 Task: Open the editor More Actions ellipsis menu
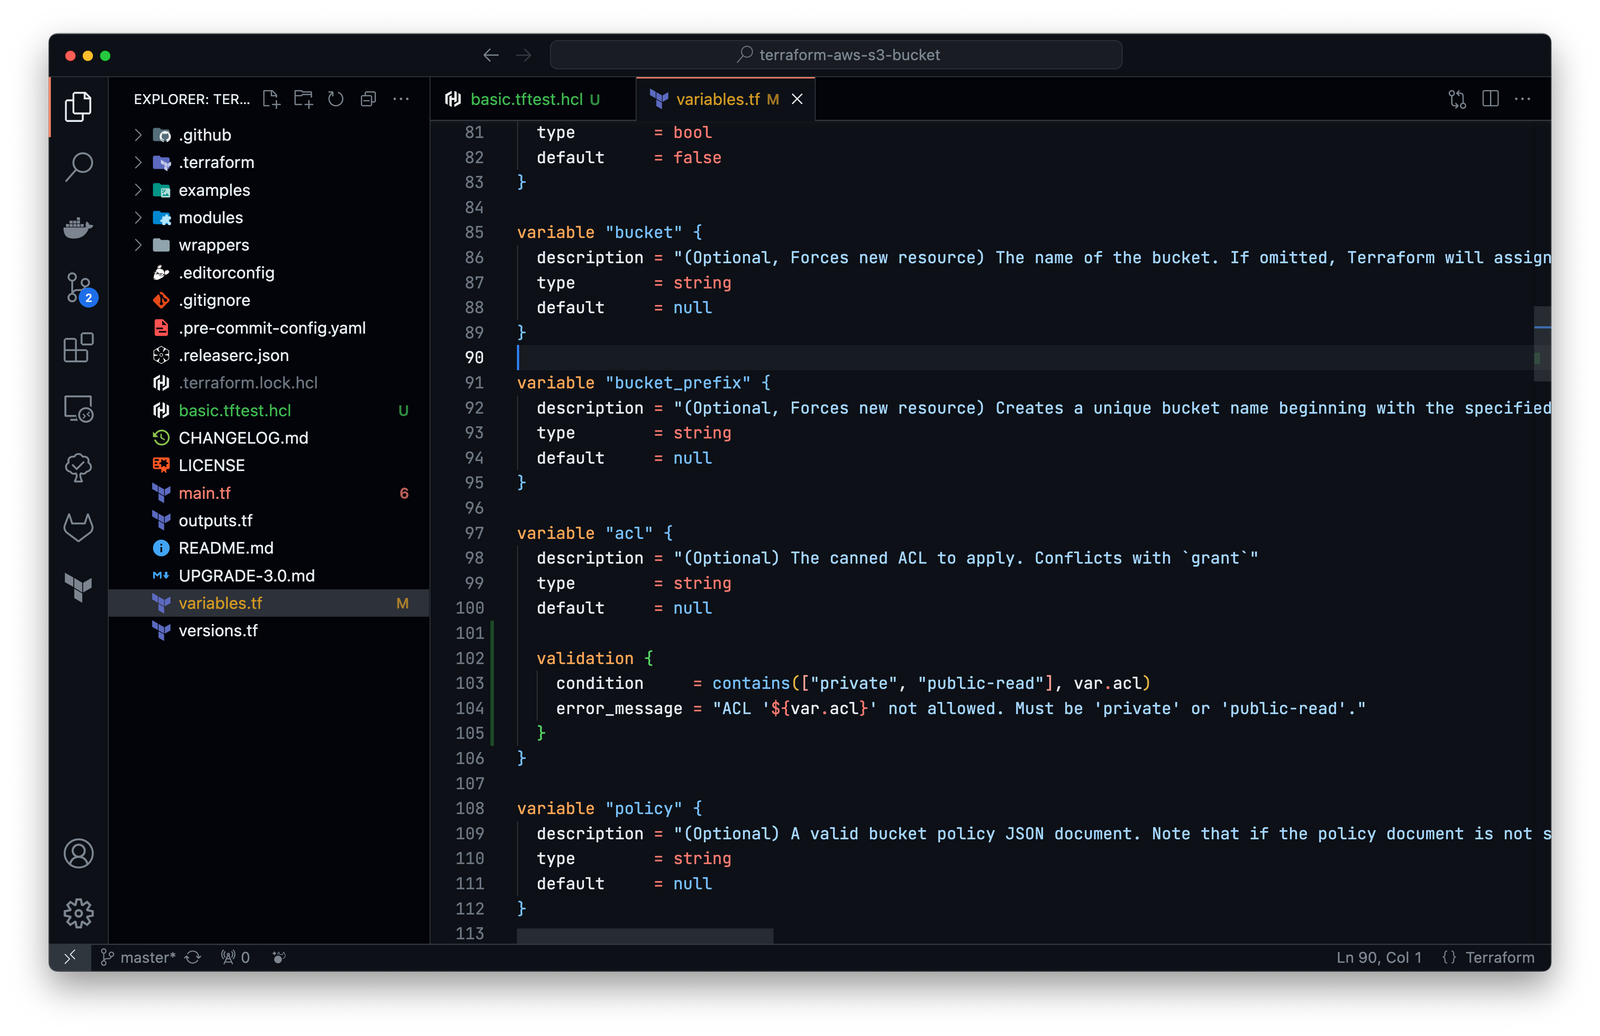[1523, 99]
